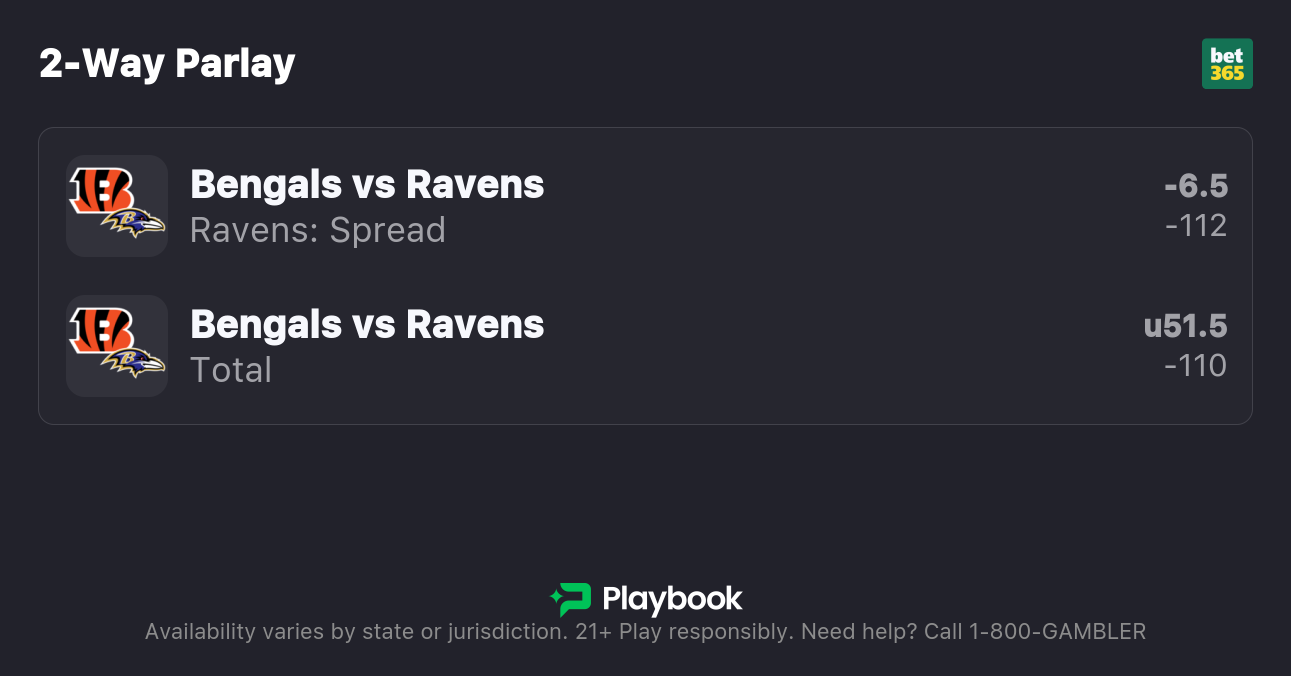Select the 2-Way Parlay heading
Viewport: 1291px width, 676px height.
coord(167,64)
